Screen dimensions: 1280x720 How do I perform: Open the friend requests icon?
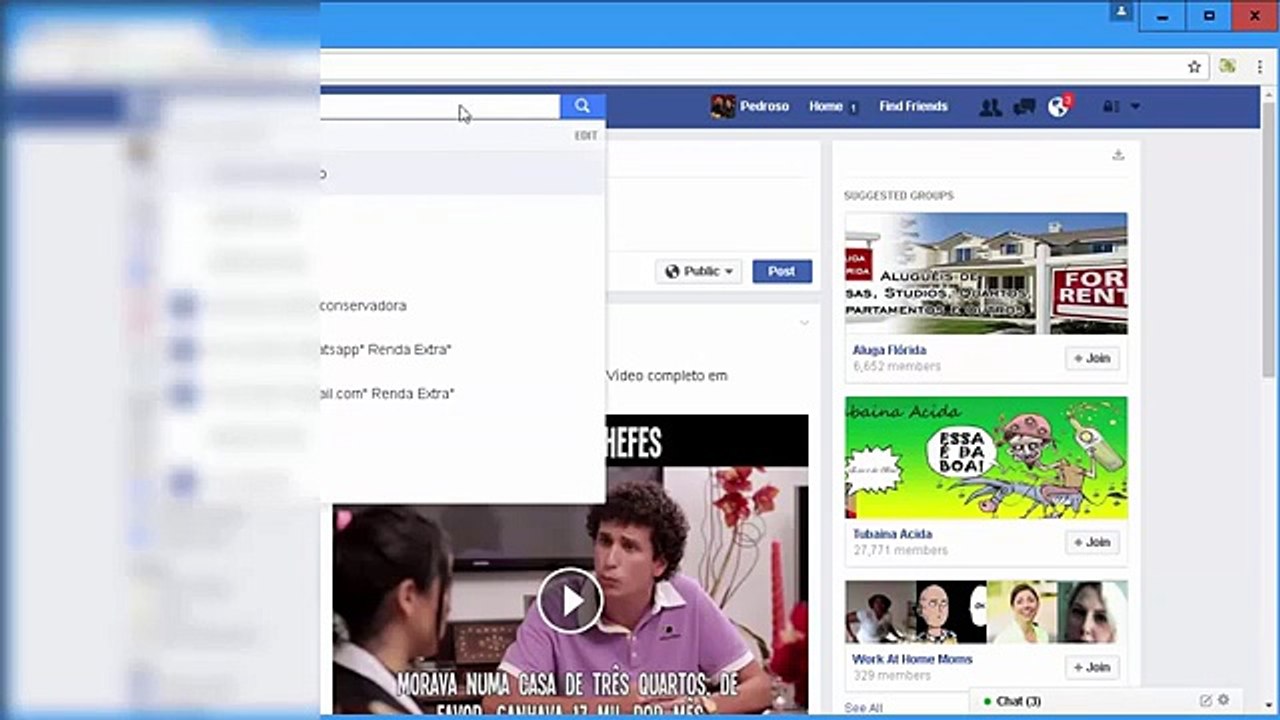pyautogui.click(x=990, y=107)
